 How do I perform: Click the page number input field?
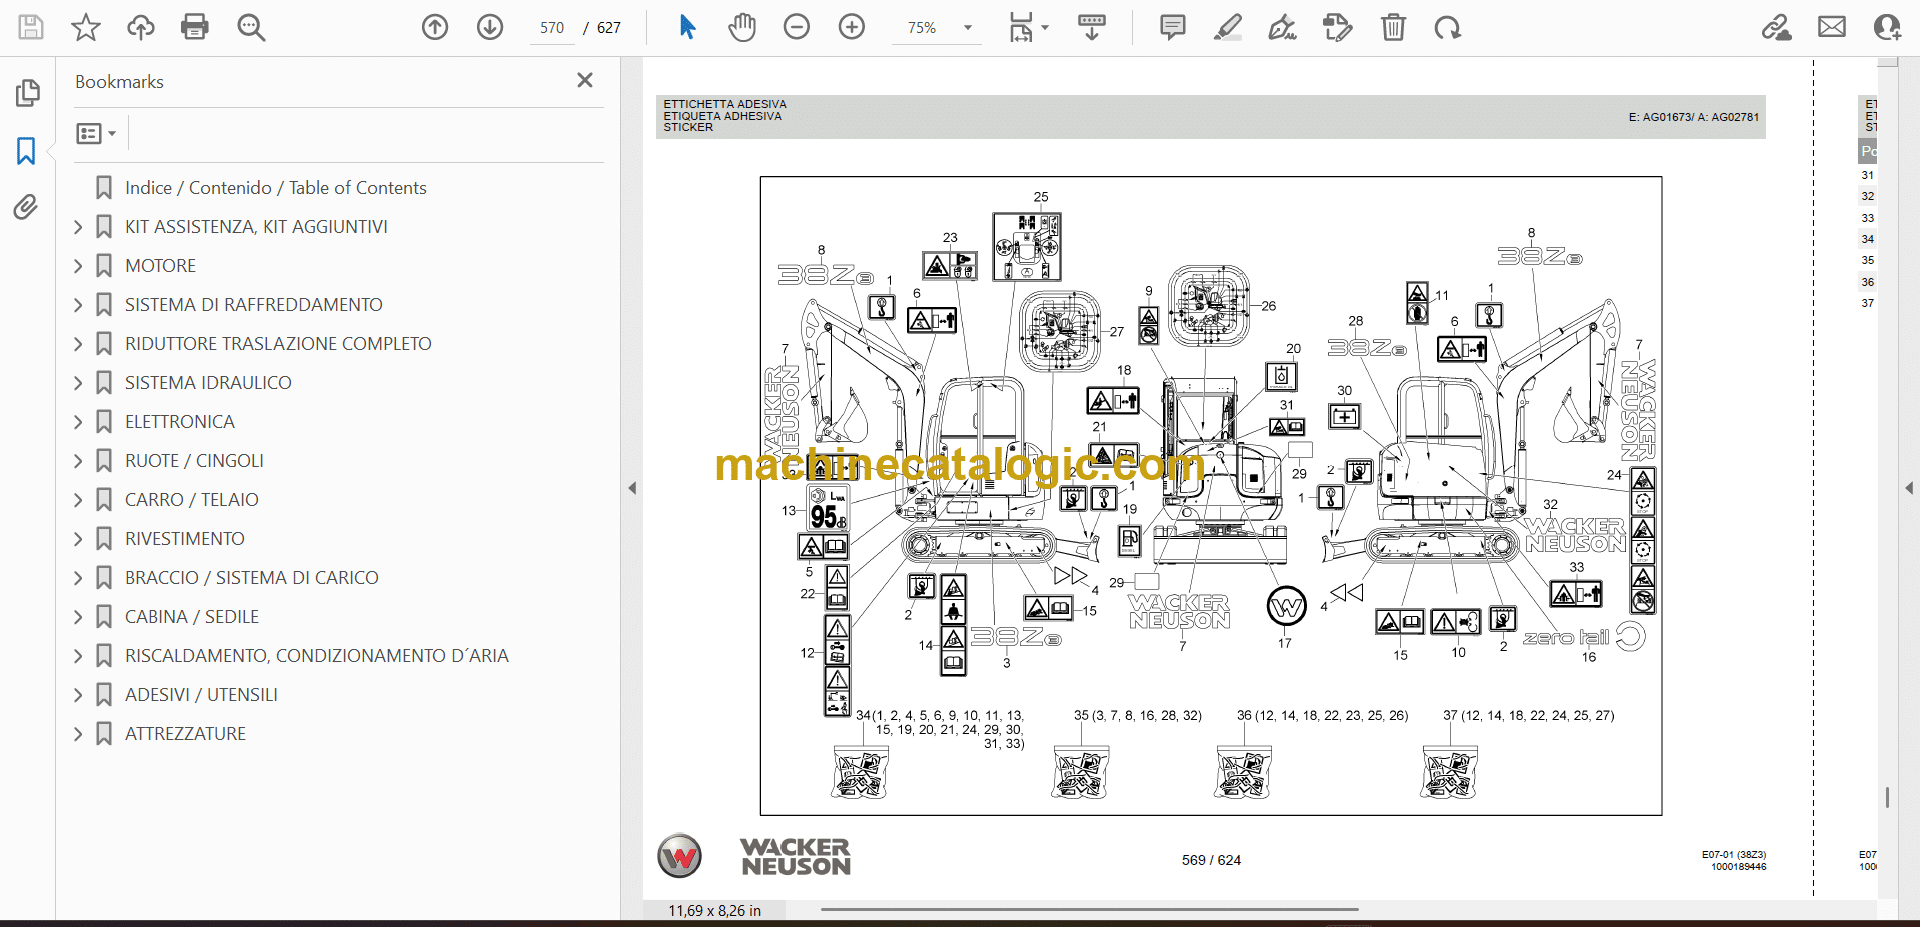[552, 28]
